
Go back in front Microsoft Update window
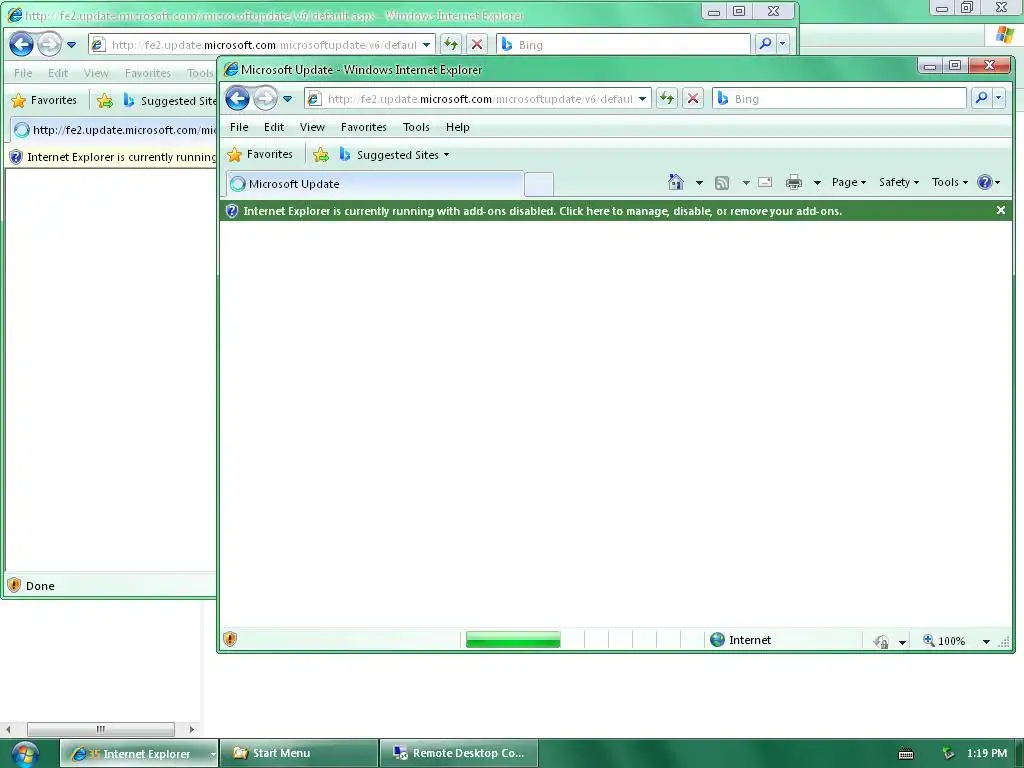click(x=237, y=99)
